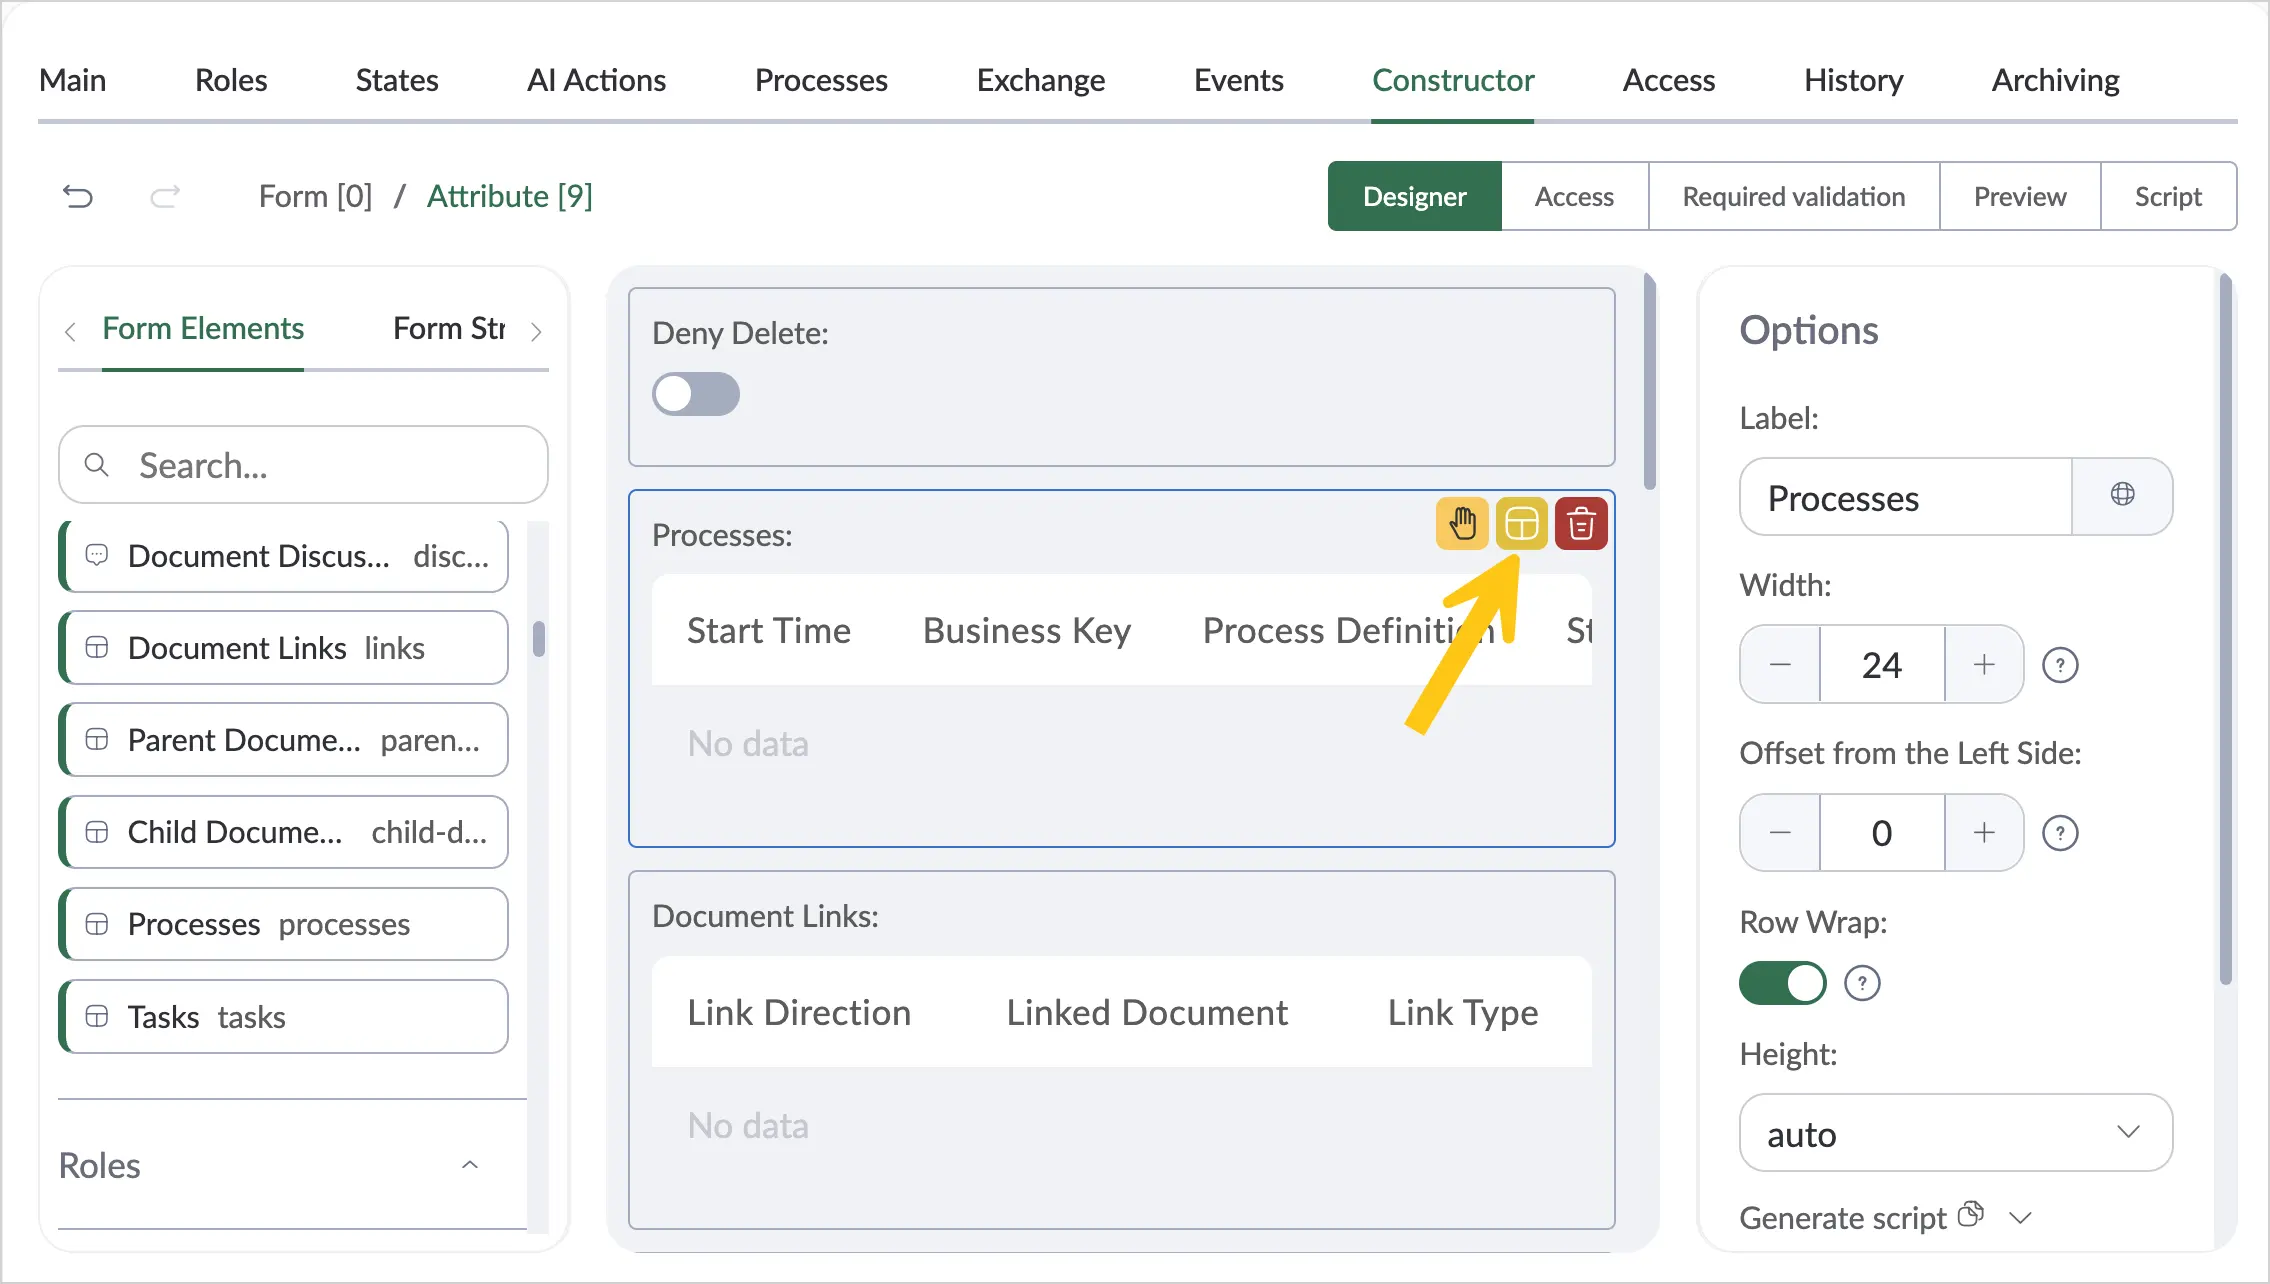2270x1284 pixels.
Task: Open the Roles tab
Action: tap(231, 80)
